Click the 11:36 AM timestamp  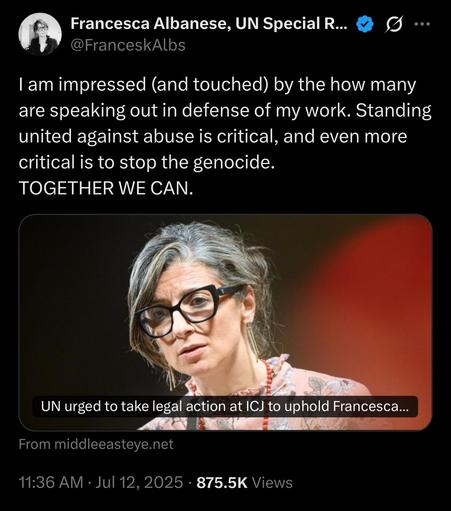(x=51, y=482)
